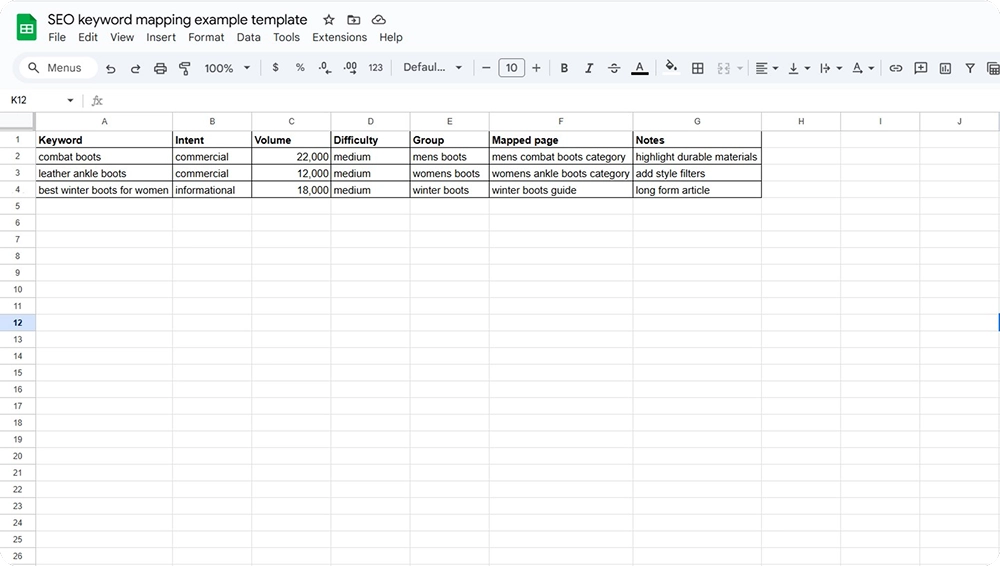1000x566 pixels.
Task: Open the font family dropdown
Action: tap(432, 68)
